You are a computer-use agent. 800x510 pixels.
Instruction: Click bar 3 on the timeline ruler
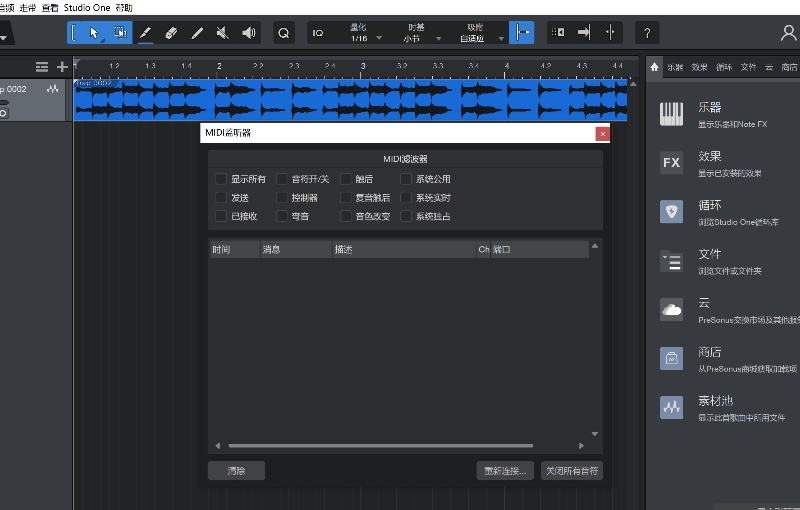363,66
